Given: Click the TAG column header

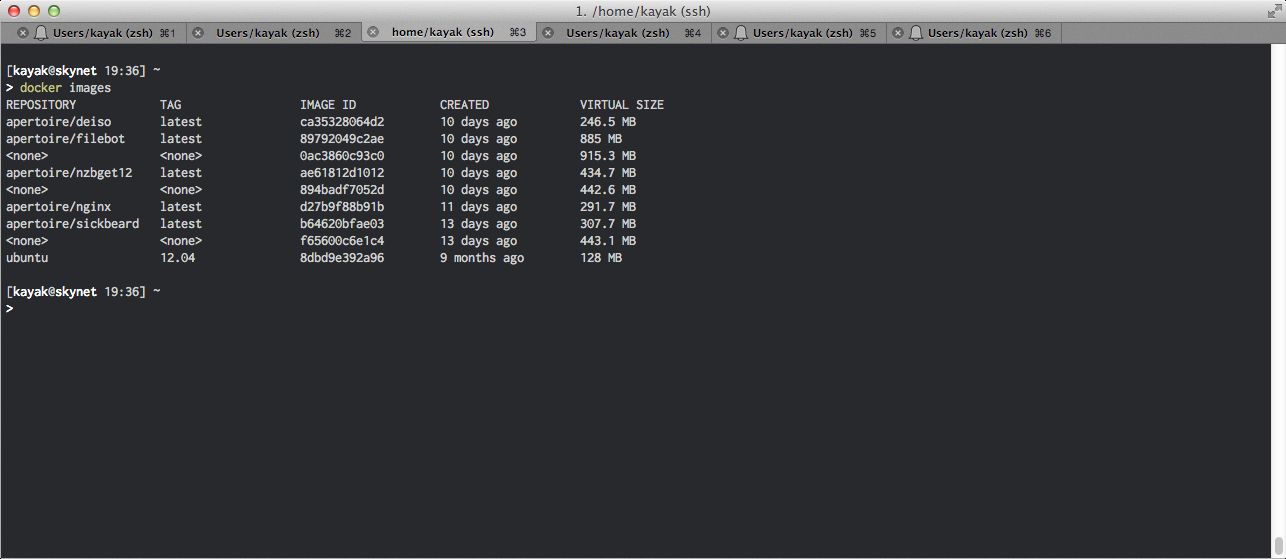Looking at the screenshot, I should (170, 105).
